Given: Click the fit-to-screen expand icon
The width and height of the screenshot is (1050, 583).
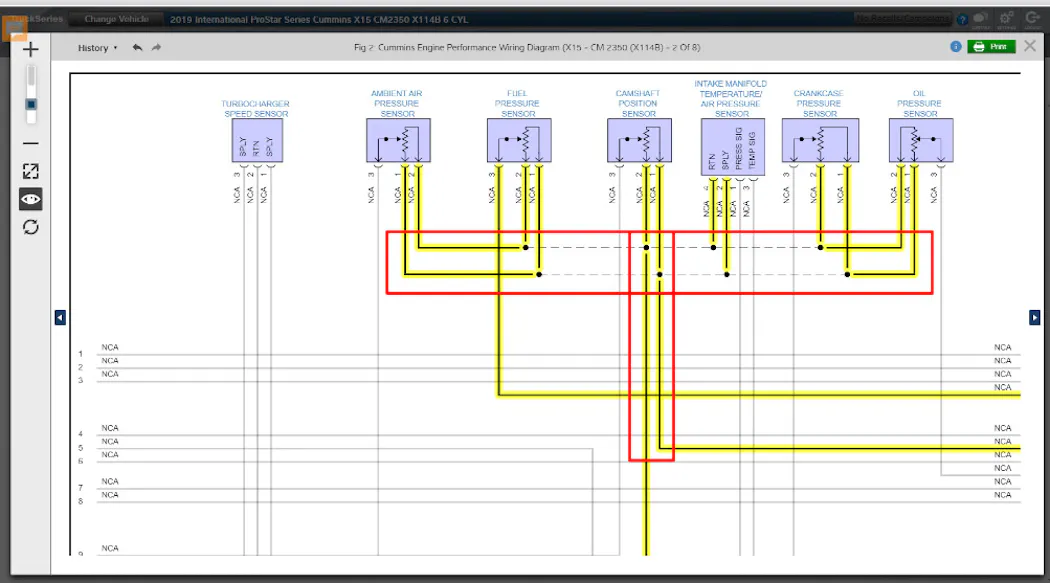Looking at the screenshot, I should point(31,171).
